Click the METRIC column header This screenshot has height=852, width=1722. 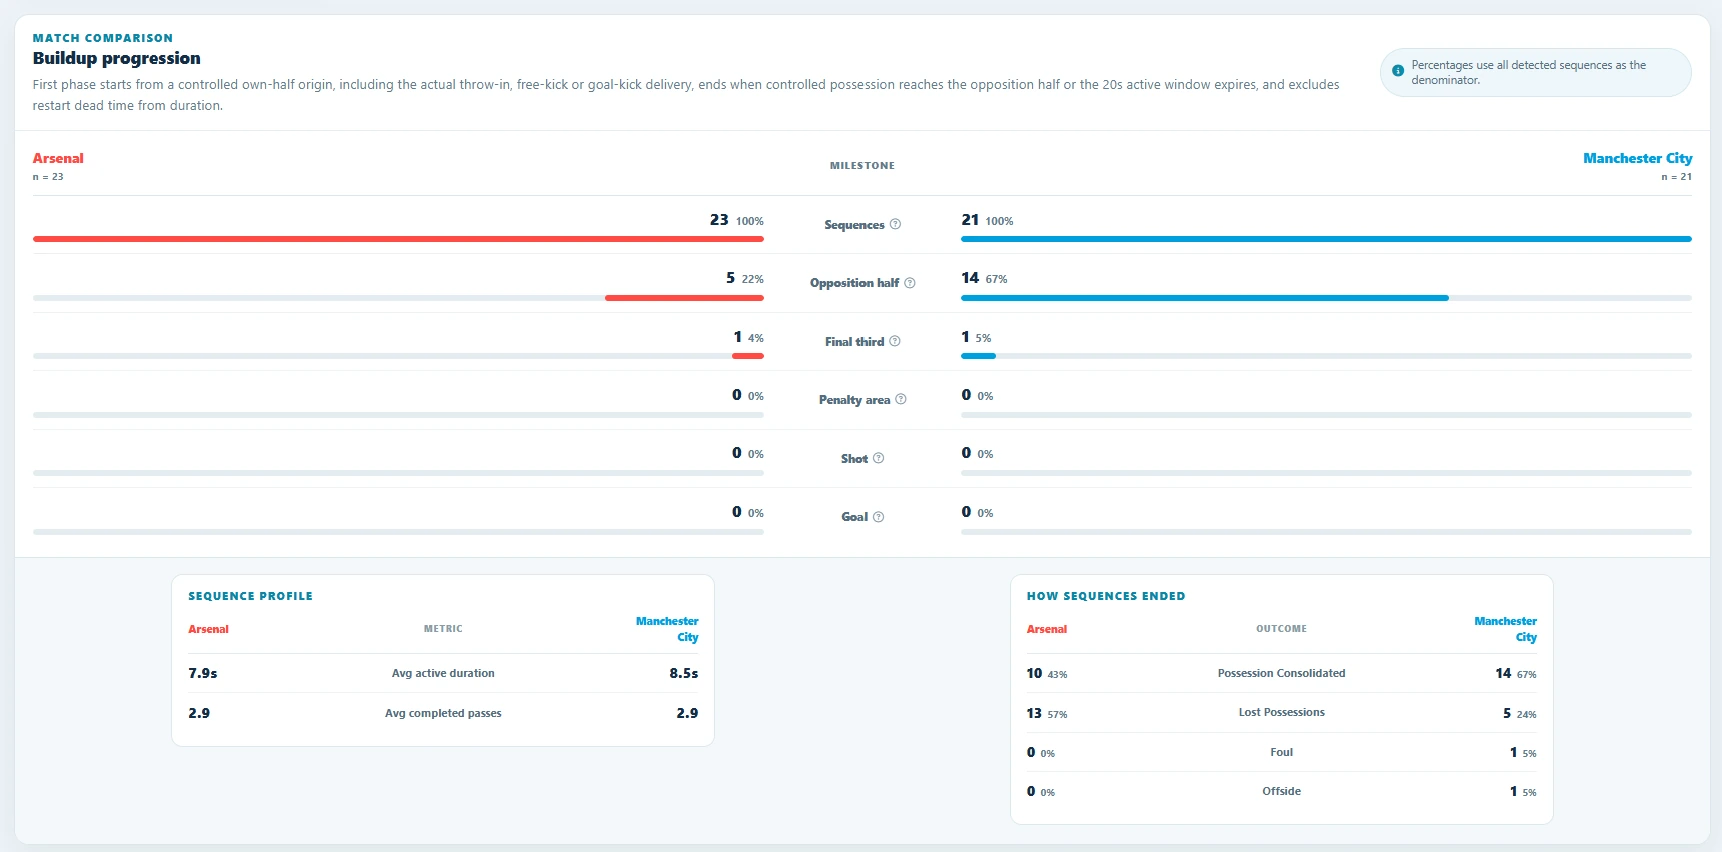pyautogui.click(x=443, y=629)
